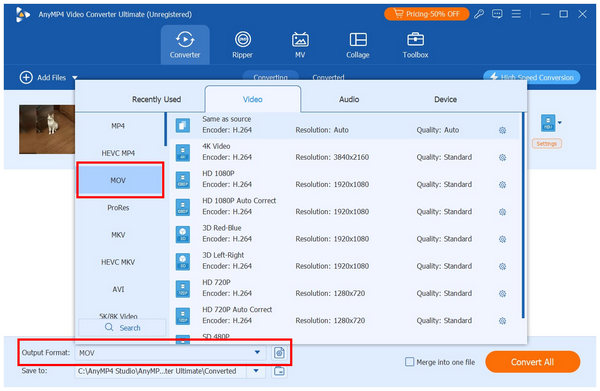Click the Settings button under format icon
The height and width of the screenshot is (391, 600).
click(546, 143)
